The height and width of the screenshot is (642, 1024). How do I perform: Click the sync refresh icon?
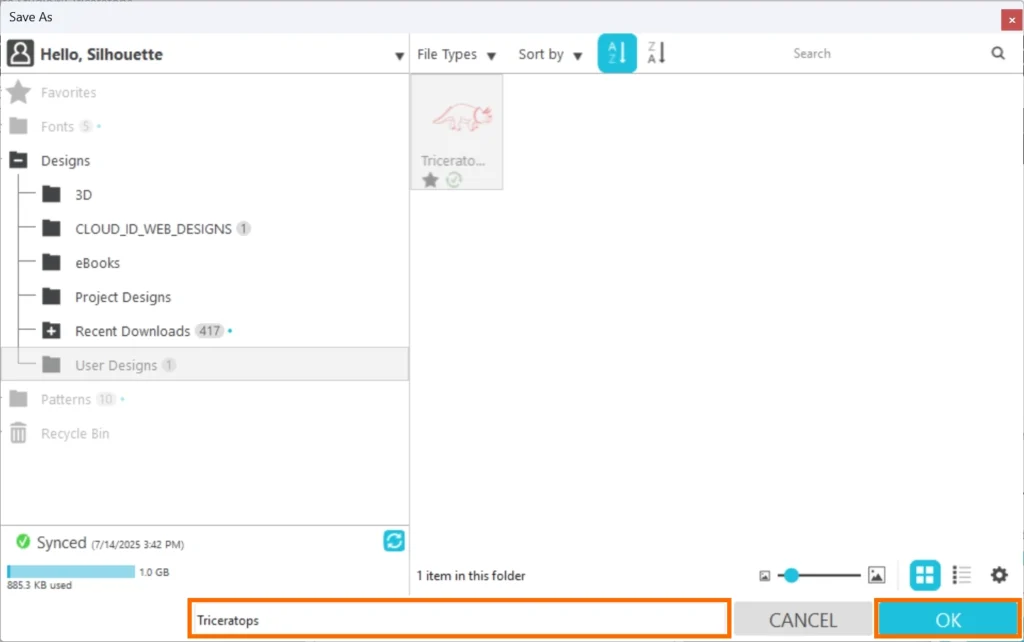click(394, 541)
